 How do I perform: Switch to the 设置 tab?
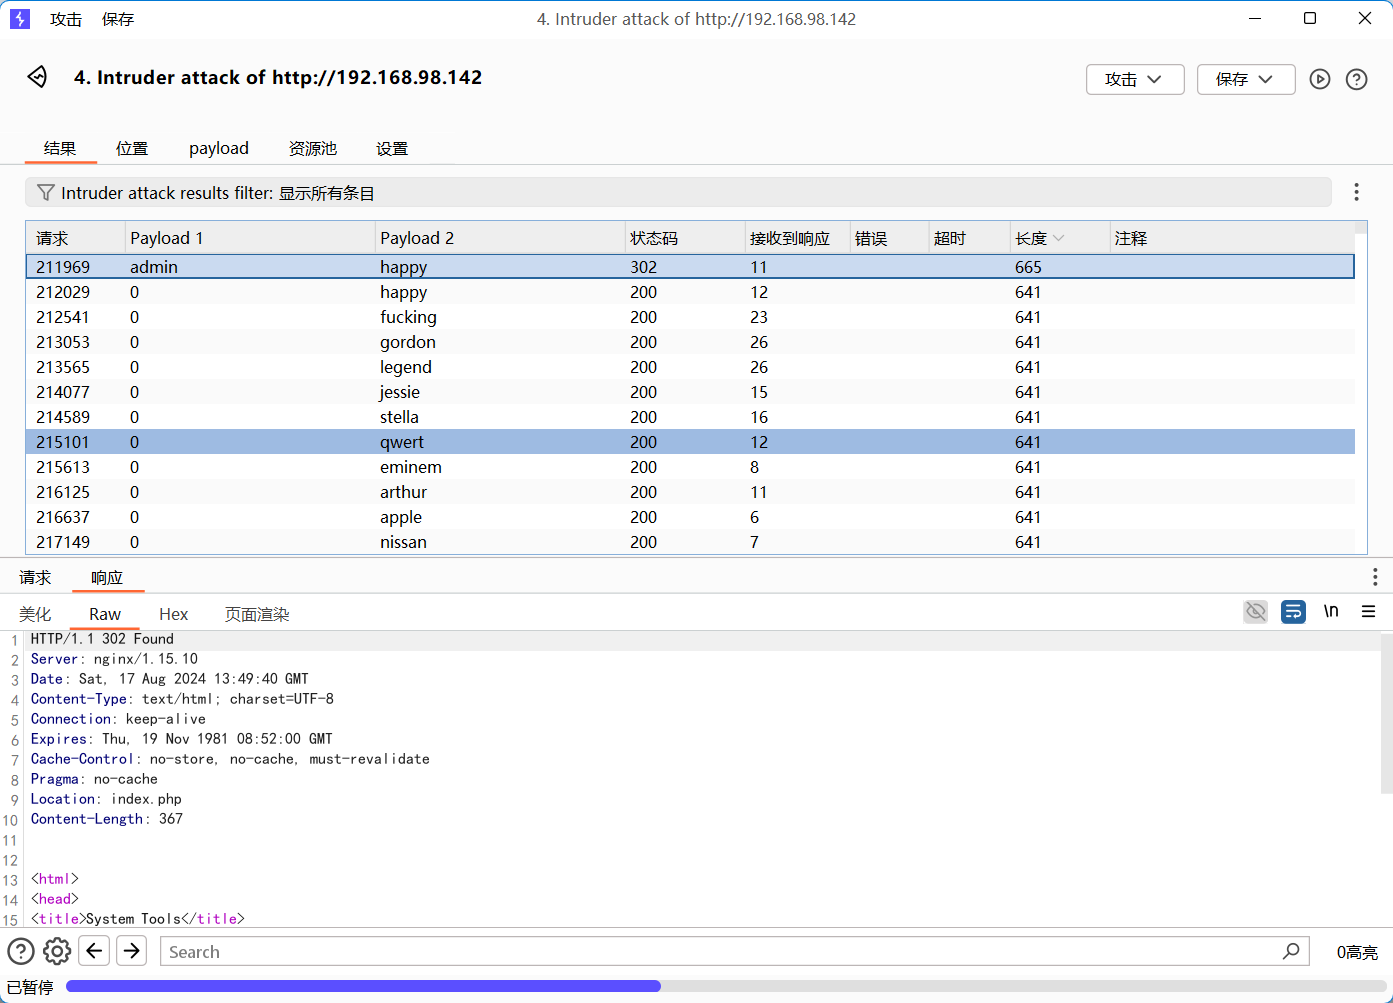392,148
